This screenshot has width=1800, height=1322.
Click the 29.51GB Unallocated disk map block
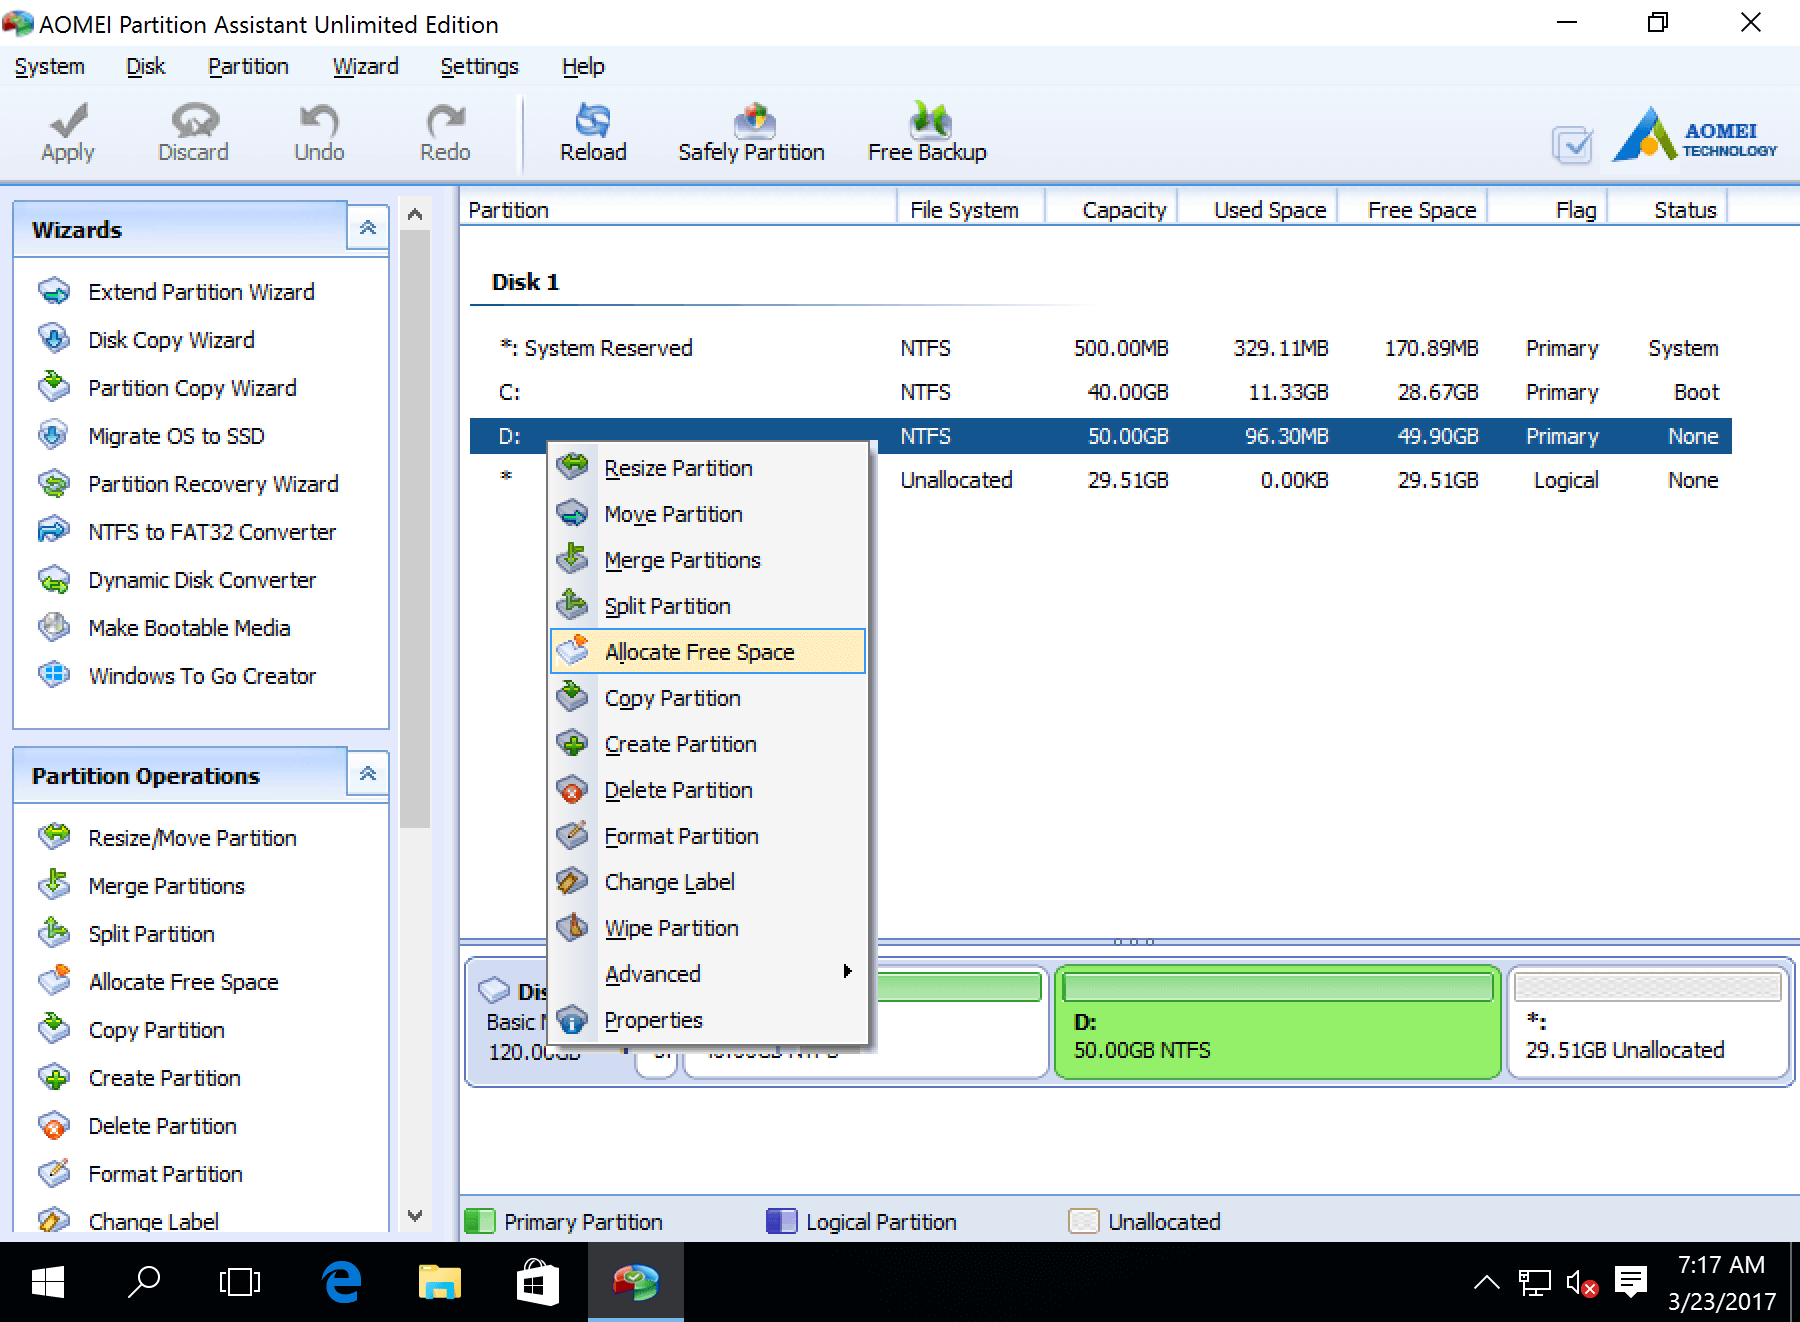tap(1647, 1022)
